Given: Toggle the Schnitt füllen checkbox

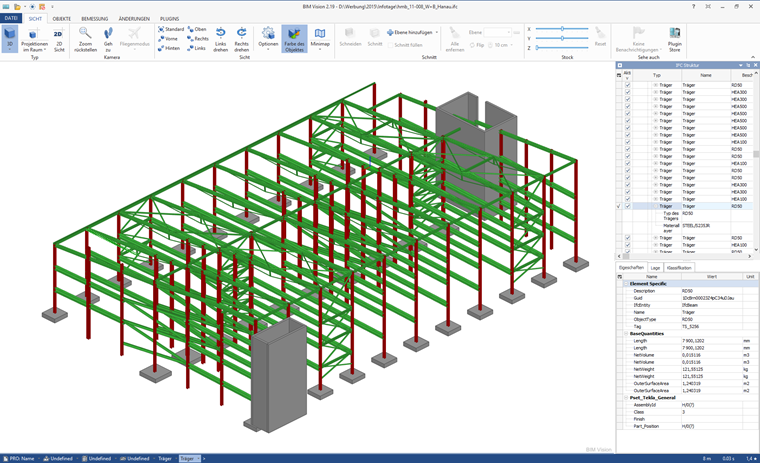Looking at the screenshot, I should pos(391,45).
